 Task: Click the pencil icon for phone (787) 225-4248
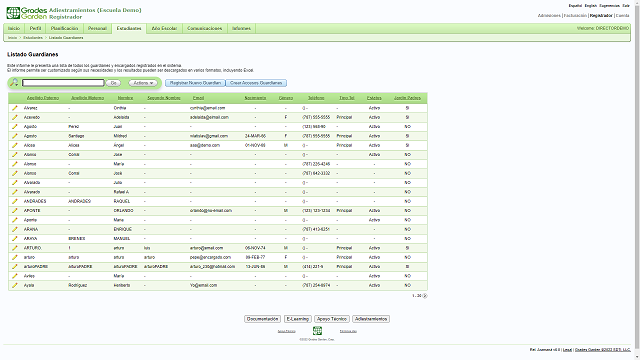coord(15,164)
